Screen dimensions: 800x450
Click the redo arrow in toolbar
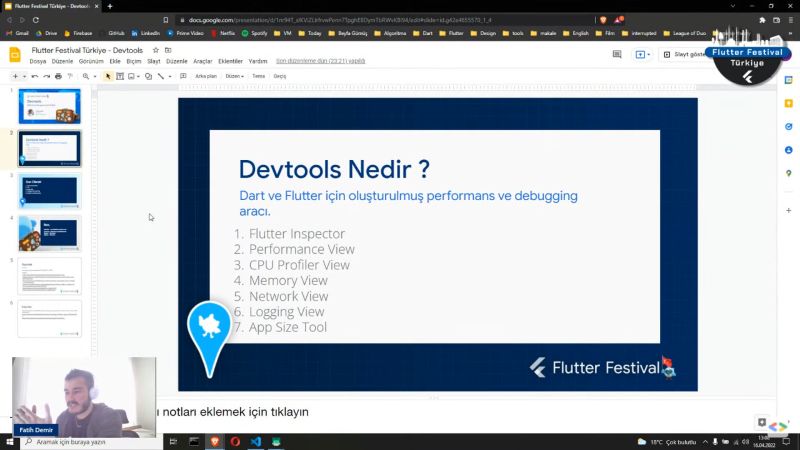coord(46,76)
